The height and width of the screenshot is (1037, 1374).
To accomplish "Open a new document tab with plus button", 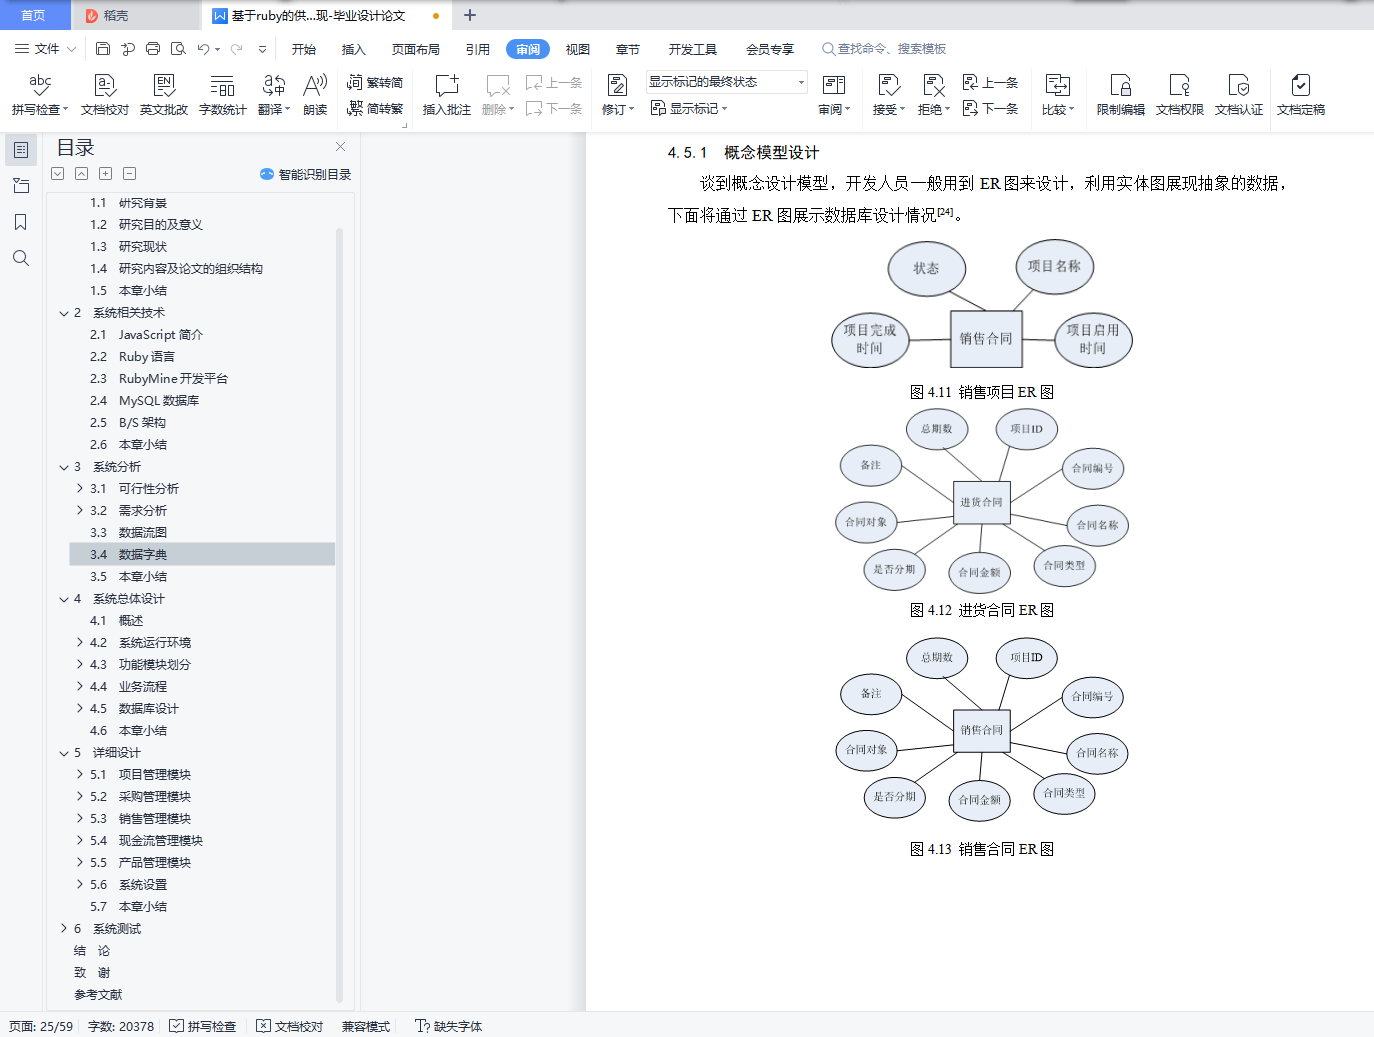I will [x=470, y=15].
